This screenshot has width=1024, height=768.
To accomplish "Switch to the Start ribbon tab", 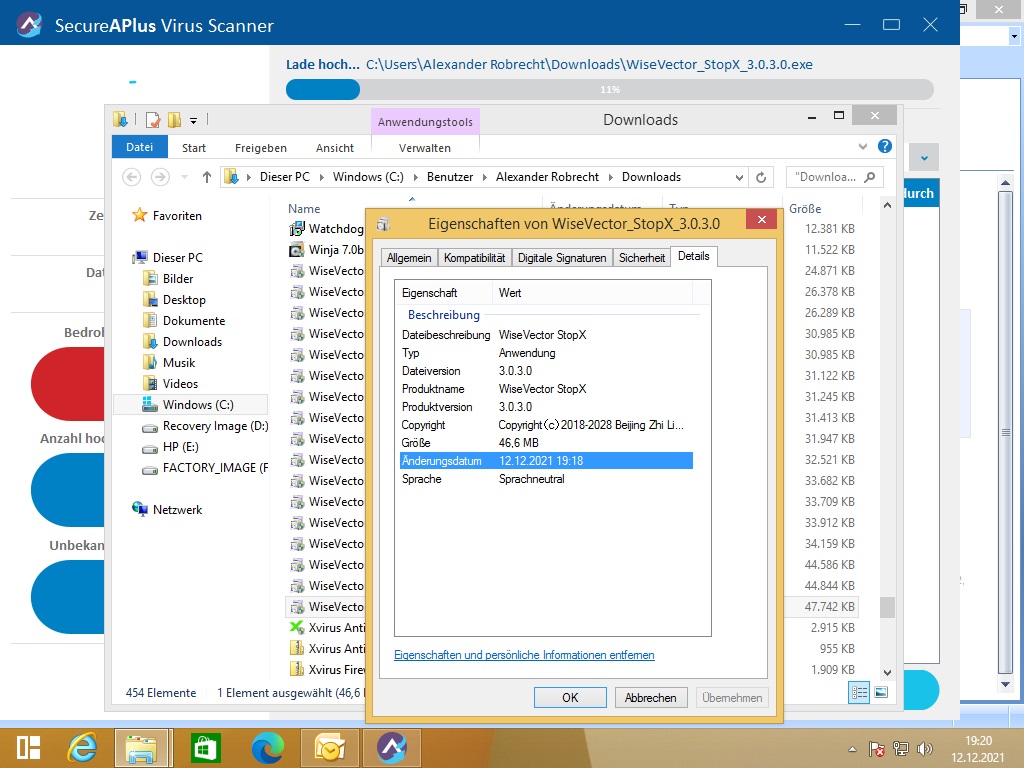I will point(193,148).
